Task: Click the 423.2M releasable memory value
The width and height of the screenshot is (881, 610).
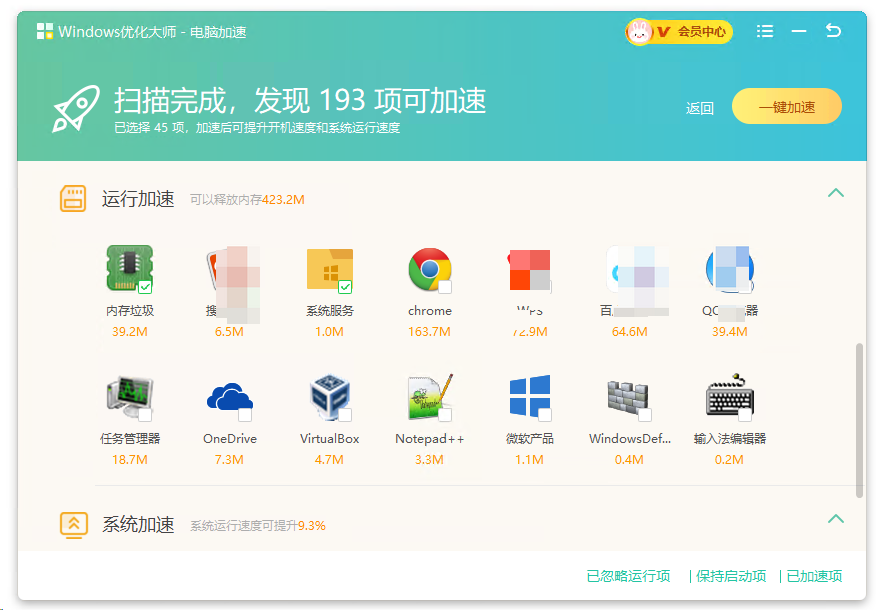Action: (283, 200)
